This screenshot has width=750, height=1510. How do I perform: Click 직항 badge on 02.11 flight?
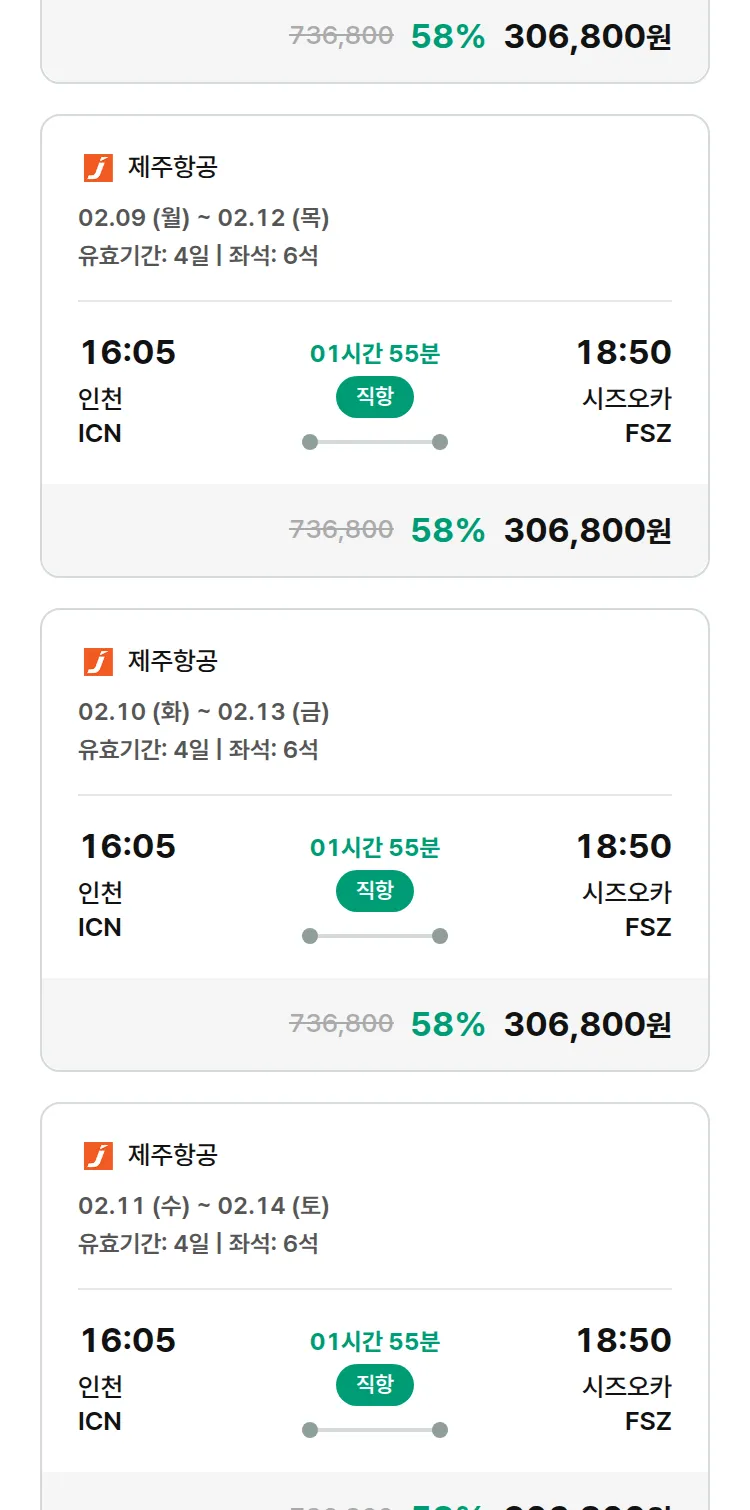click(x=375, y=1385)
